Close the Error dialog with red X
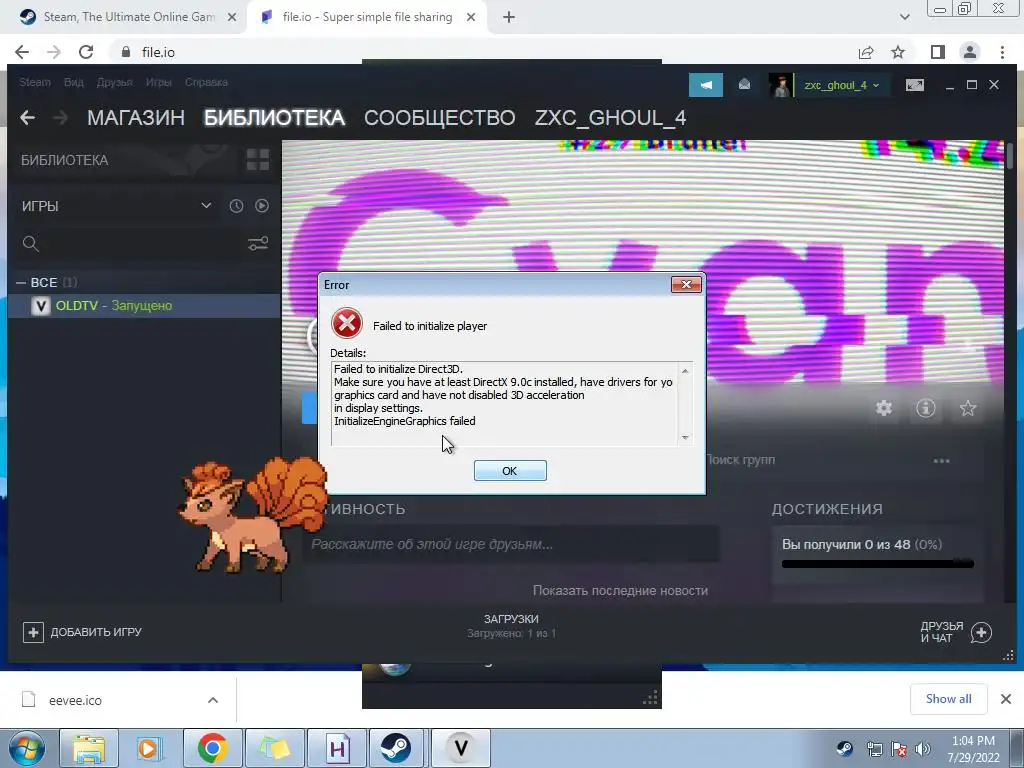This screenshot has height=768, width=1024. pyautogui.click(x=686, y=284)
